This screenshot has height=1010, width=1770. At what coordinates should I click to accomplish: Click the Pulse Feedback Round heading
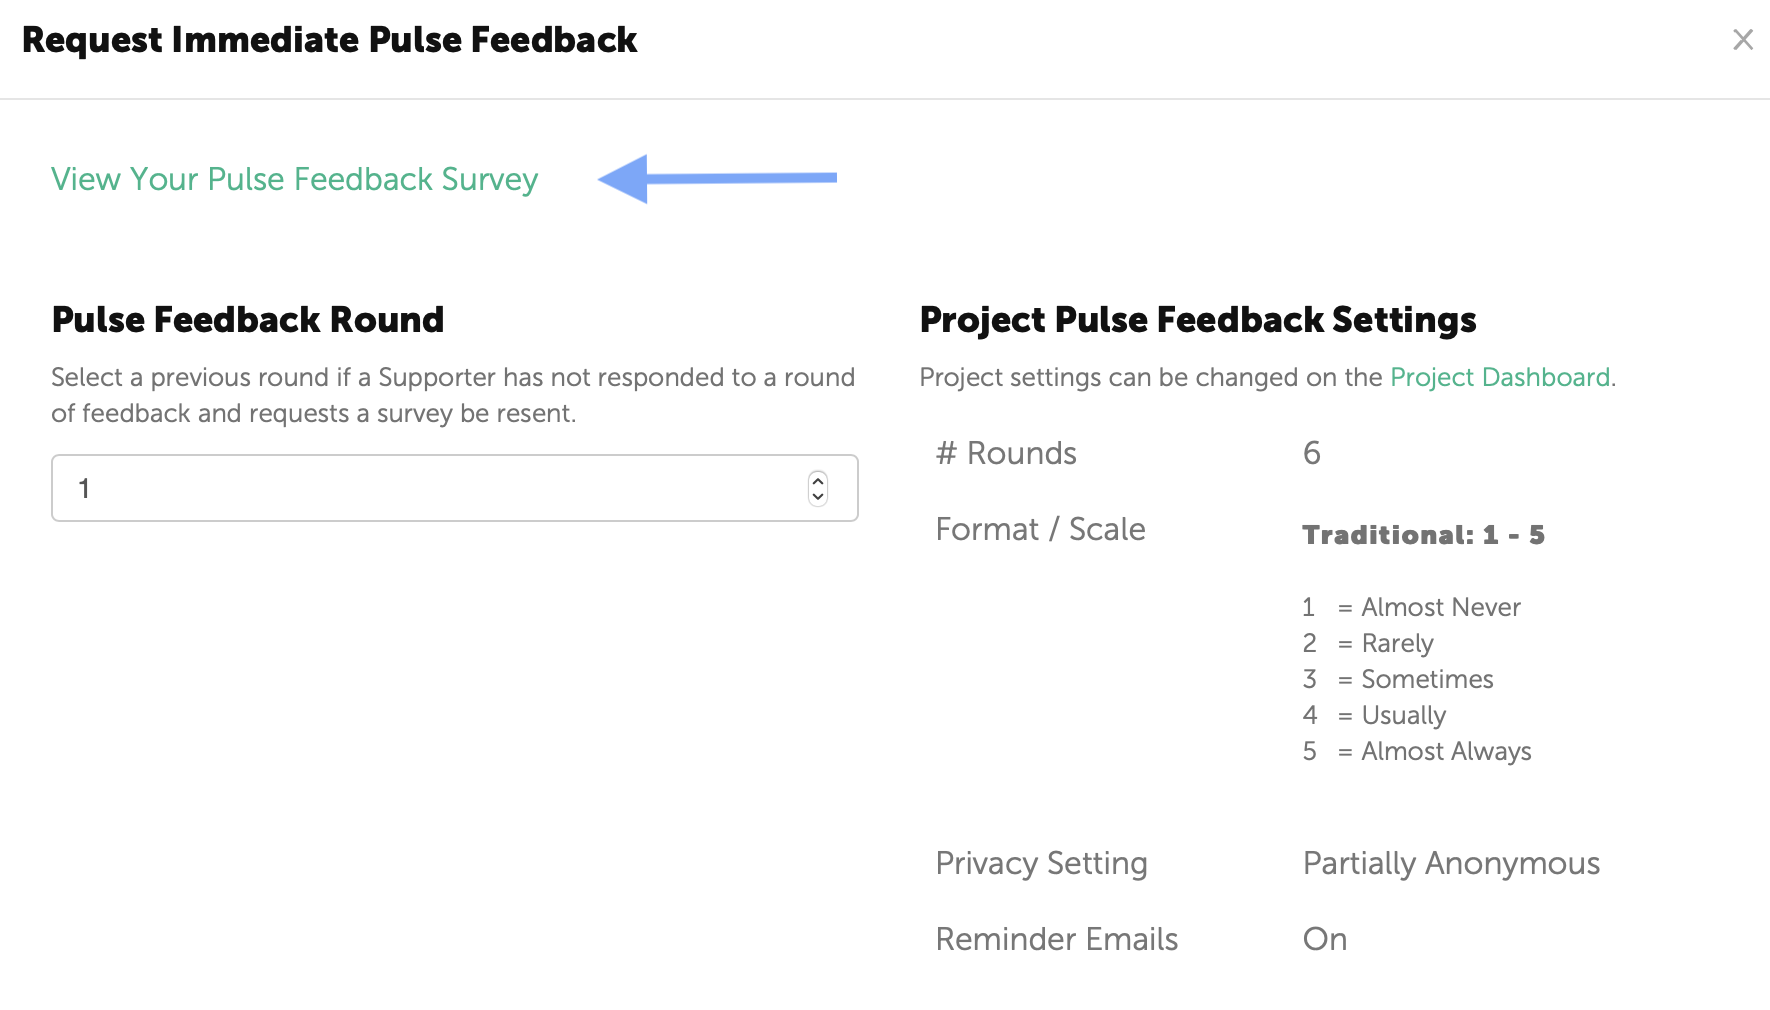[x=247, y=320]
